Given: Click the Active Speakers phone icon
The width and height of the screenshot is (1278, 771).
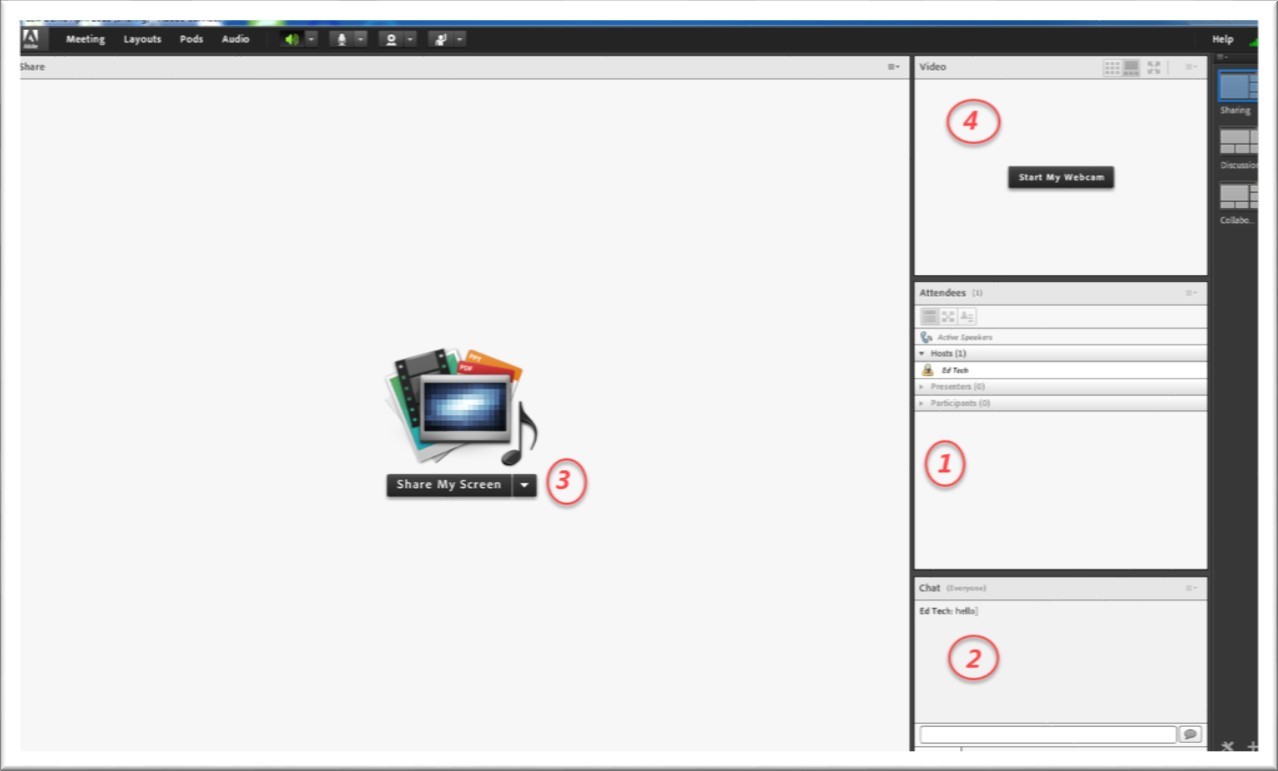Looking at the screenshot, I should 926,338.
